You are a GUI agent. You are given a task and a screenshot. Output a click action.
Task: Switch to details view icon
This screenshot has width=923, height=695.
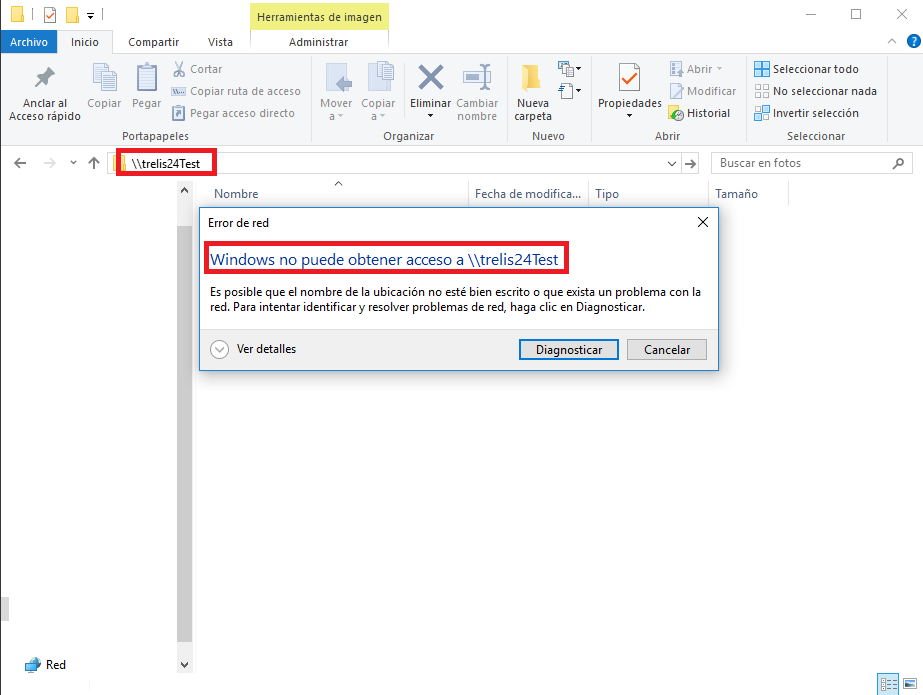click(x=888, y=684)
